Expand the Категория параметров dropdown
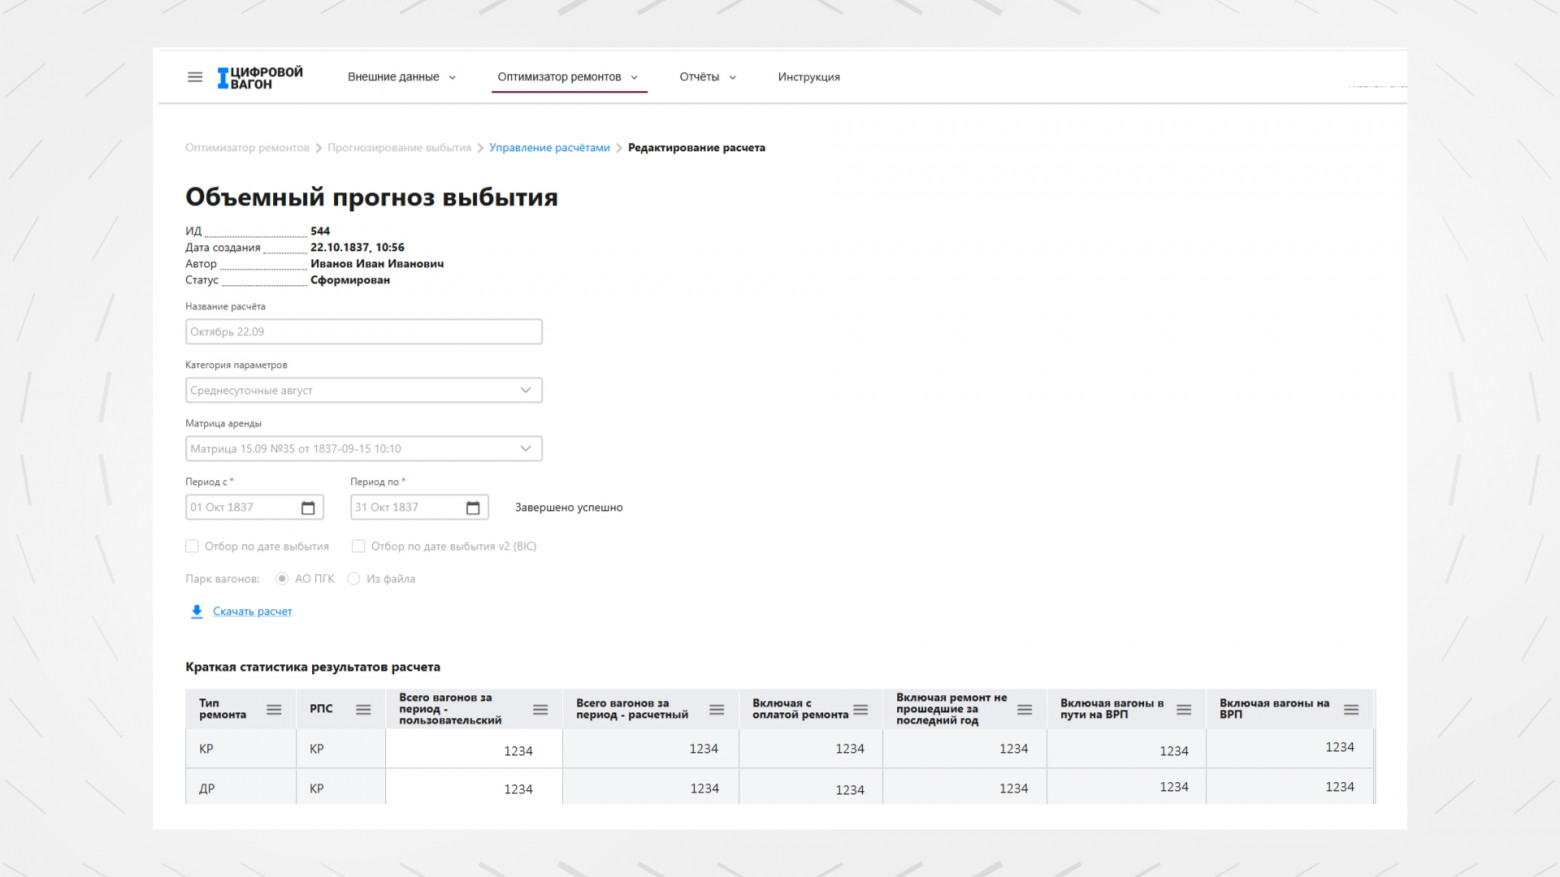Image resolution: width=1560 pixels, height=877 pixels. 525,390
